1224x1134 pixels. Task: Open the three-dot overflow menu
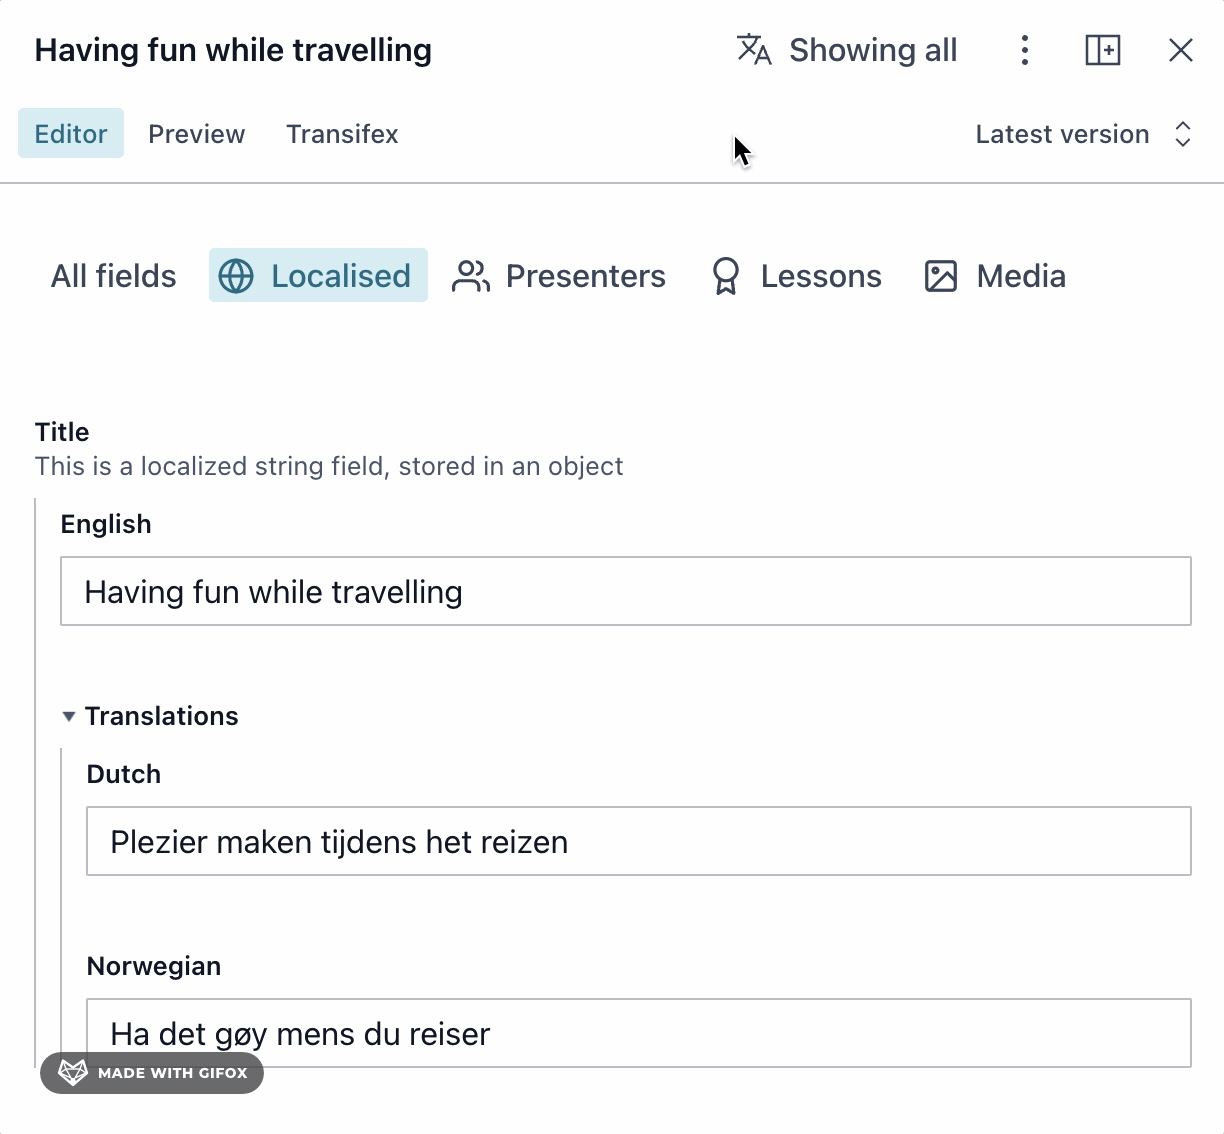[1024, 49]
